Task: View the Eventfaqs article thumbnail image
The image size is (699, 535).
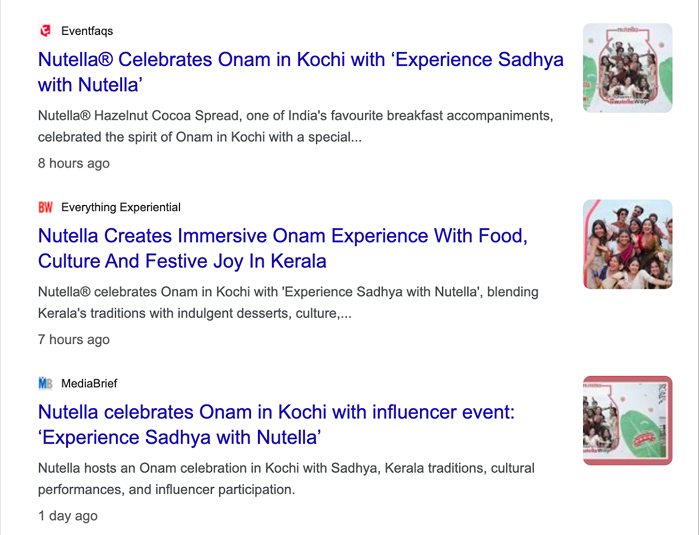Action: [x=628, y=68]
